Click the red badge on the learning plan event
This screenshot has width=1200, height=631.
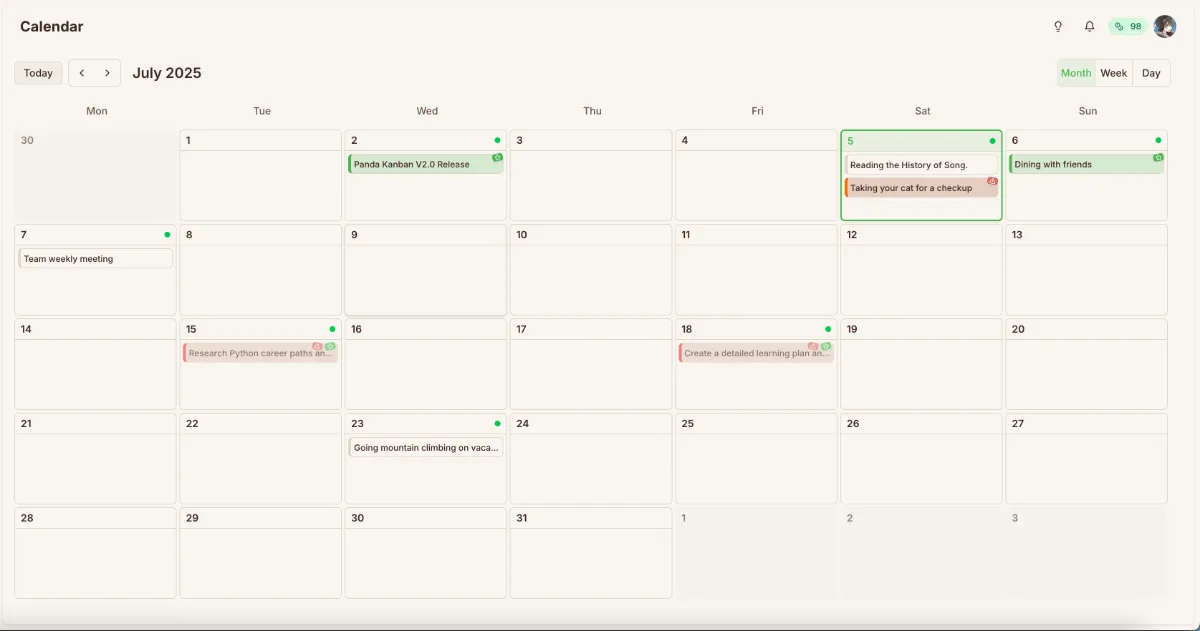813,345
